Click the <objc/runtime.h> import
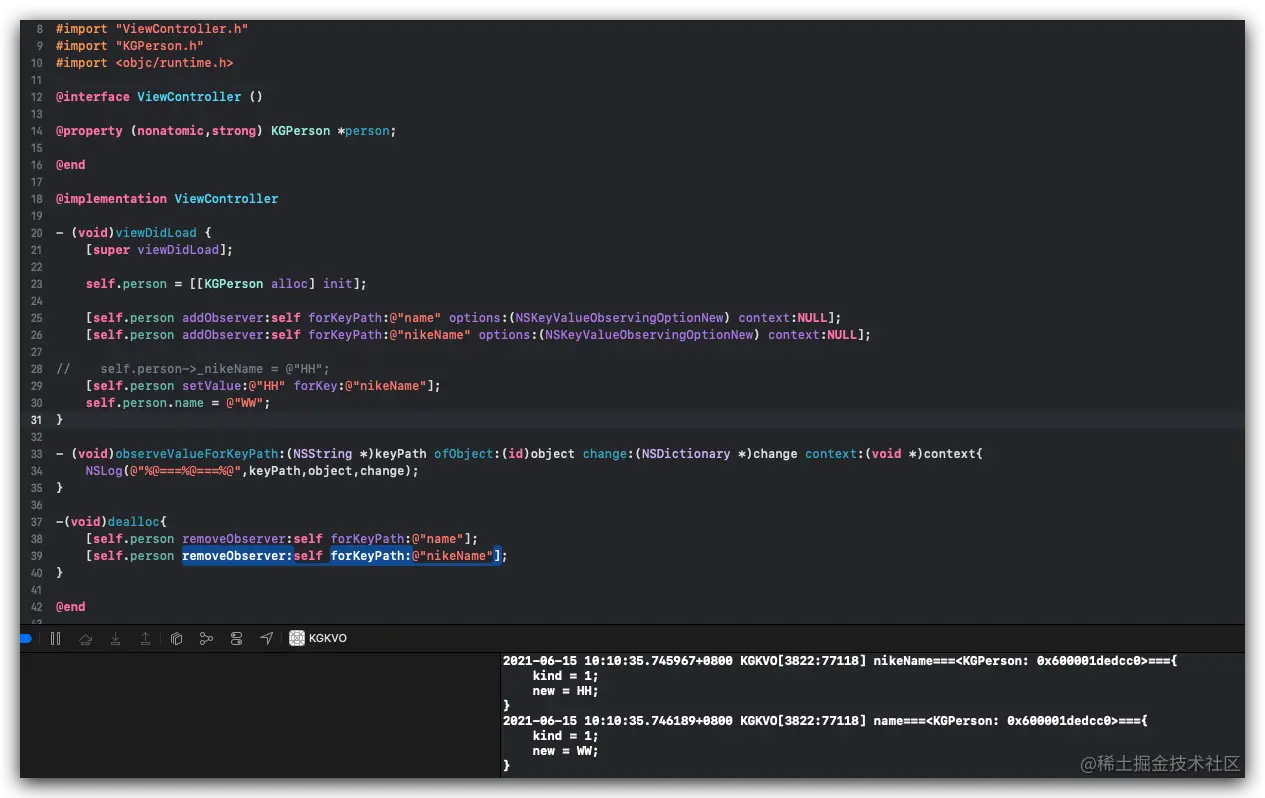The image size is (1265, 798). tap(174, 63)
